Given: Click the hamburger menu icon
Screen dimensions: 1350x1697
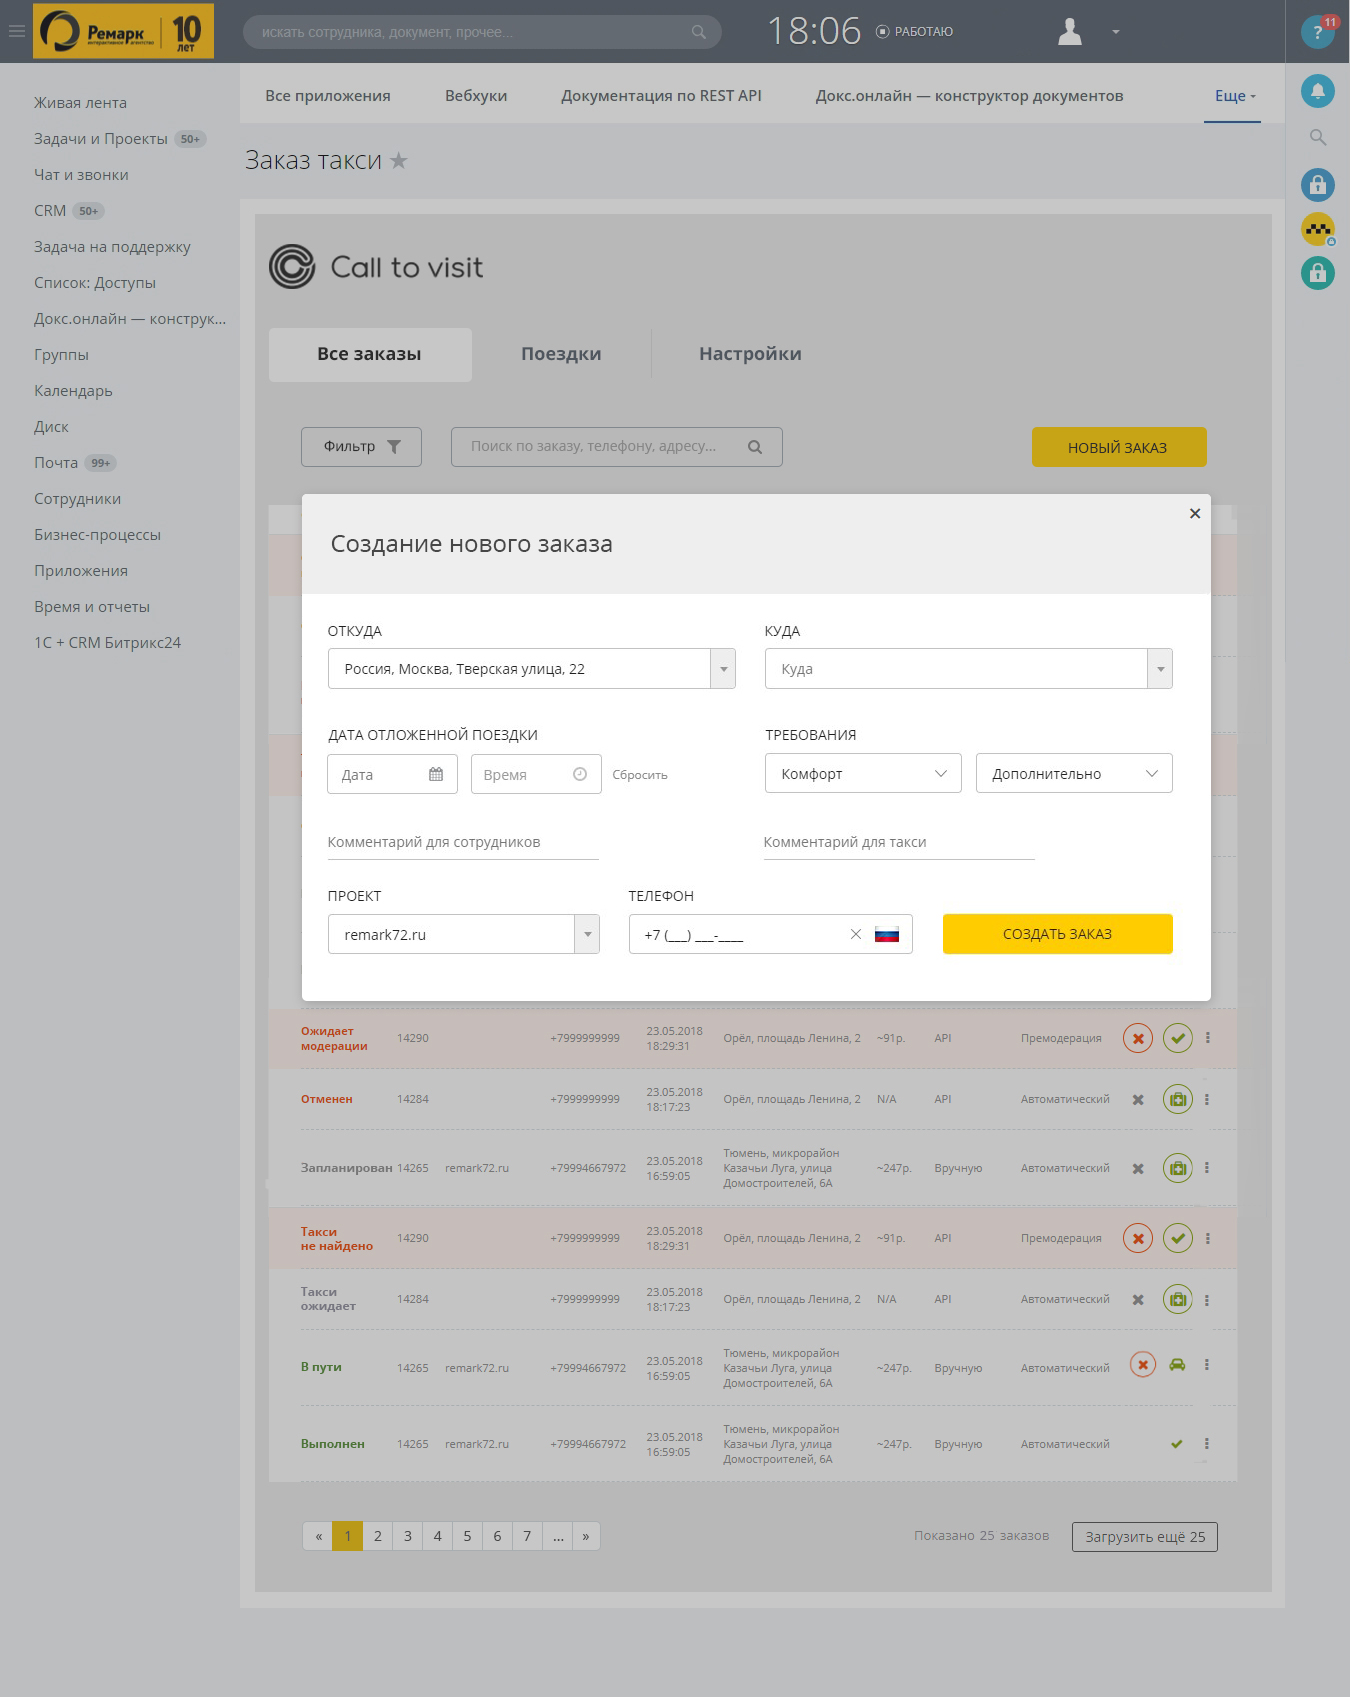Looking at the screenshot, I should click(17, 31).
